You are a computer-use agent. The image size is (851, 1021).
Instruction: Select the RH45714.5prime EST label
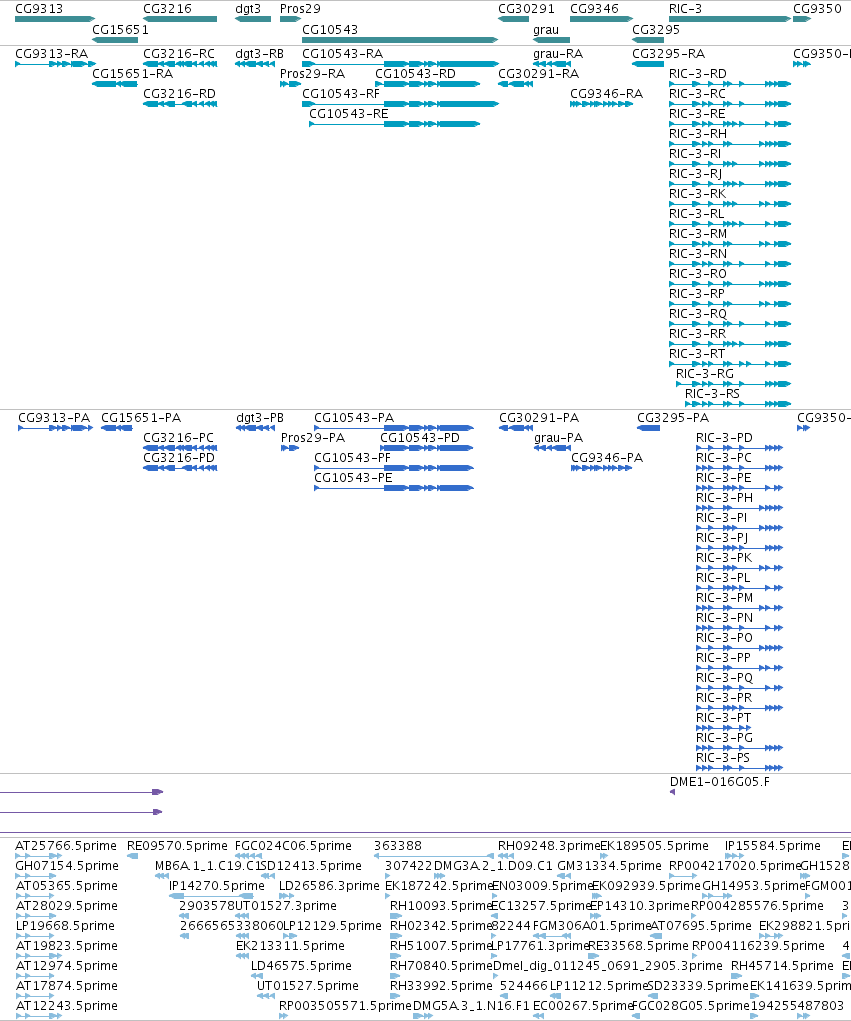point(783,966)
